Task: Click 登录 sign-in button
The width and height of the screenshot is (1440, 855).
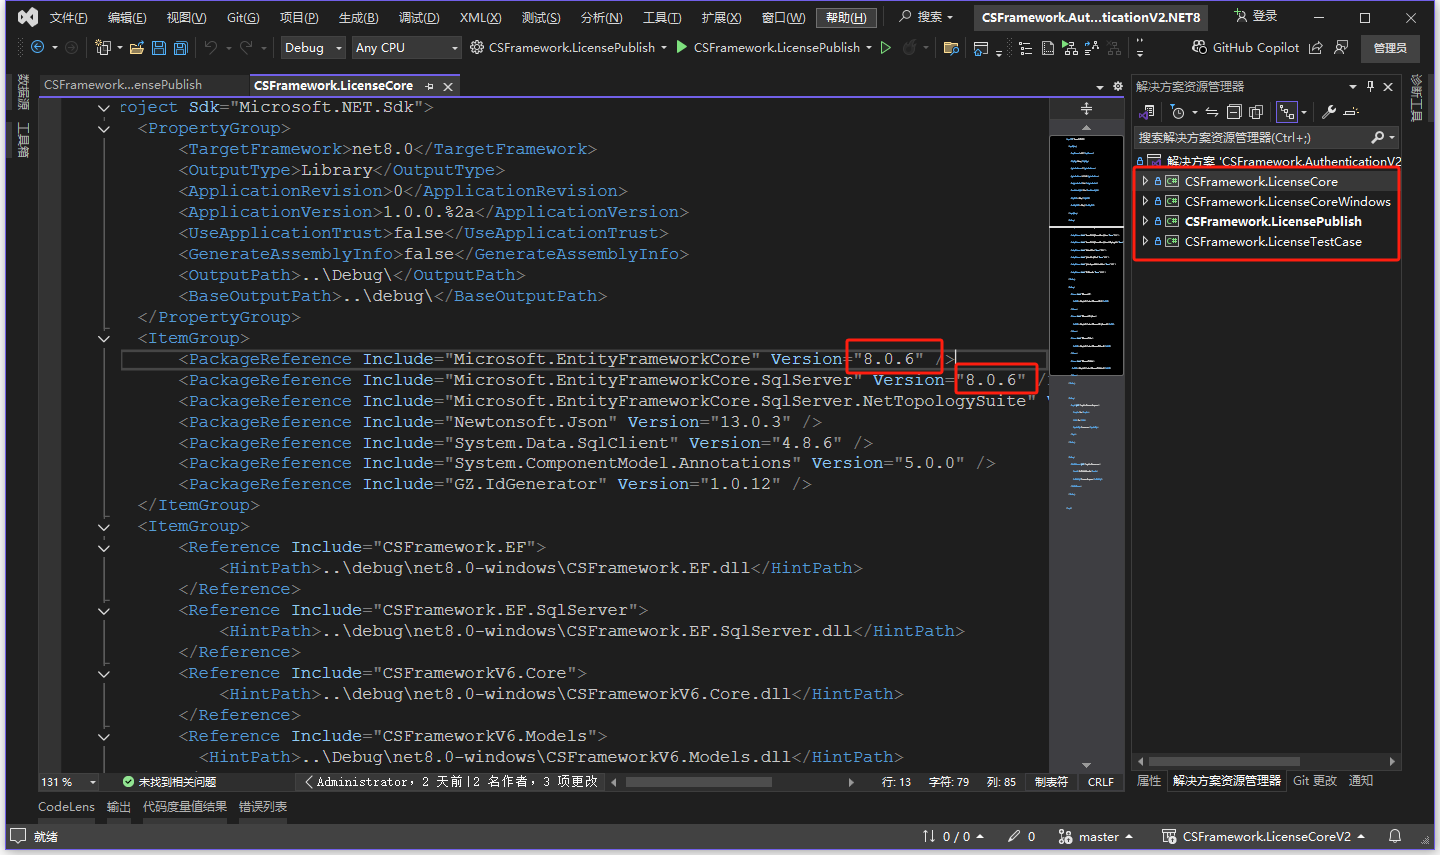Action: [x=1256, y=16]
